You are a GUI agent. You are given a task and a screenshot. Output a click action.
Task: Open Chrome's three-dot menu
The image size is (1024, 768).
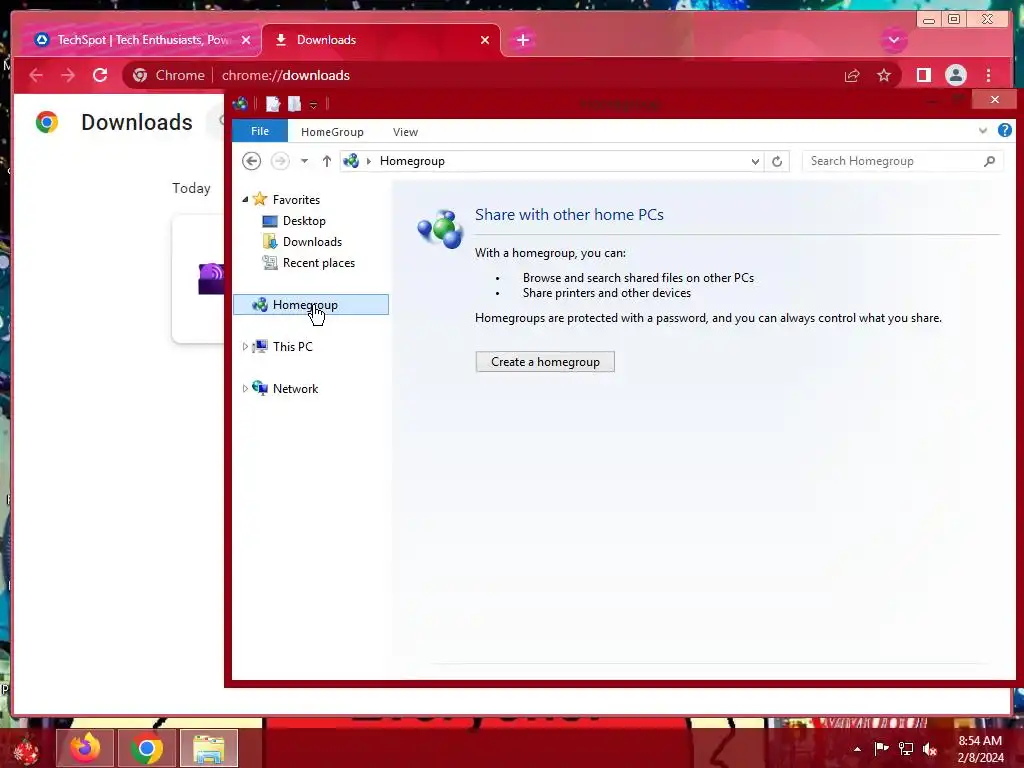coord(989,76)
